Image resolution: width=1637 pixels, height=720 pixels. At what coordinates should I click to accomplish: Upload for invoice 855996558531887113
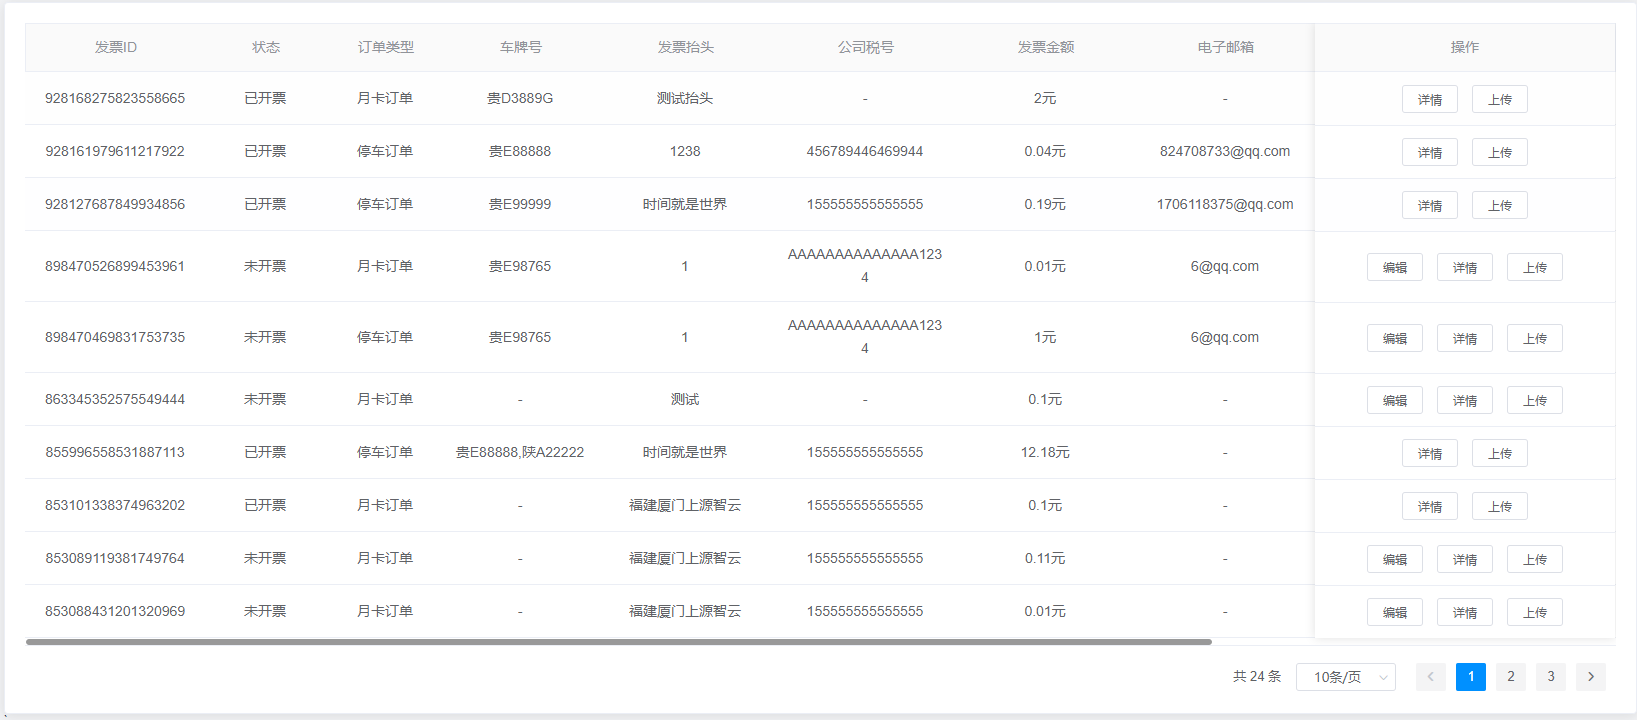(1499, 453)
